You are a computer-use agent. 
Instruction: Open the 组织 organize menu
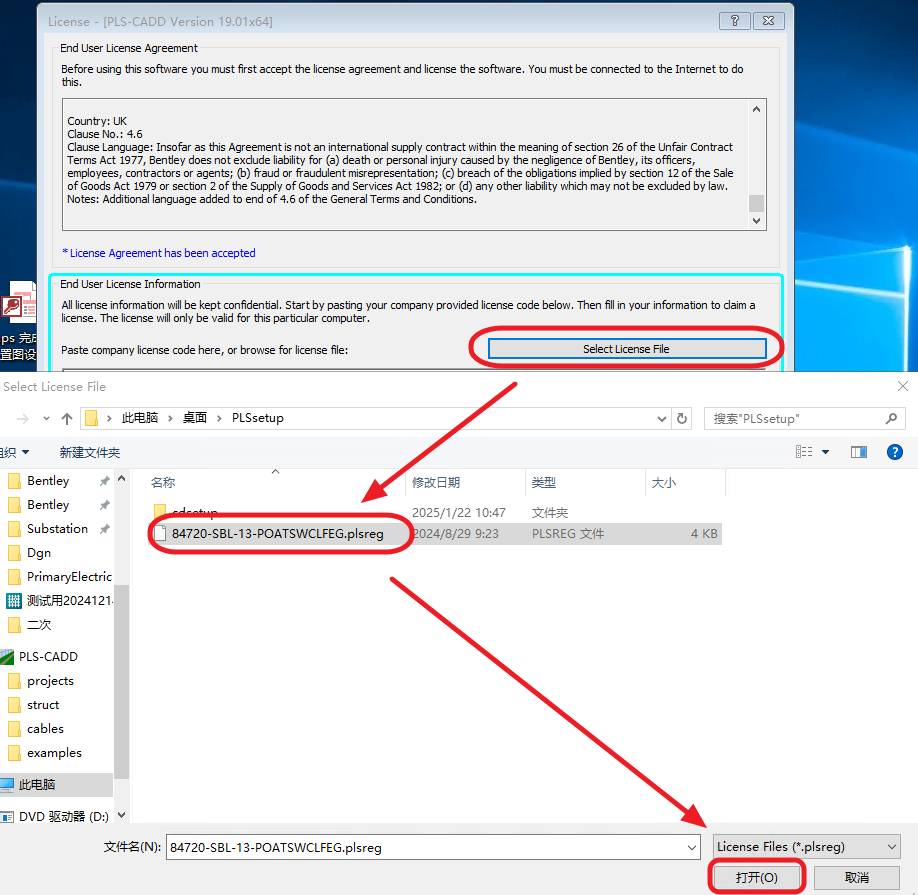pyautogui.click(x=15, y=452)
